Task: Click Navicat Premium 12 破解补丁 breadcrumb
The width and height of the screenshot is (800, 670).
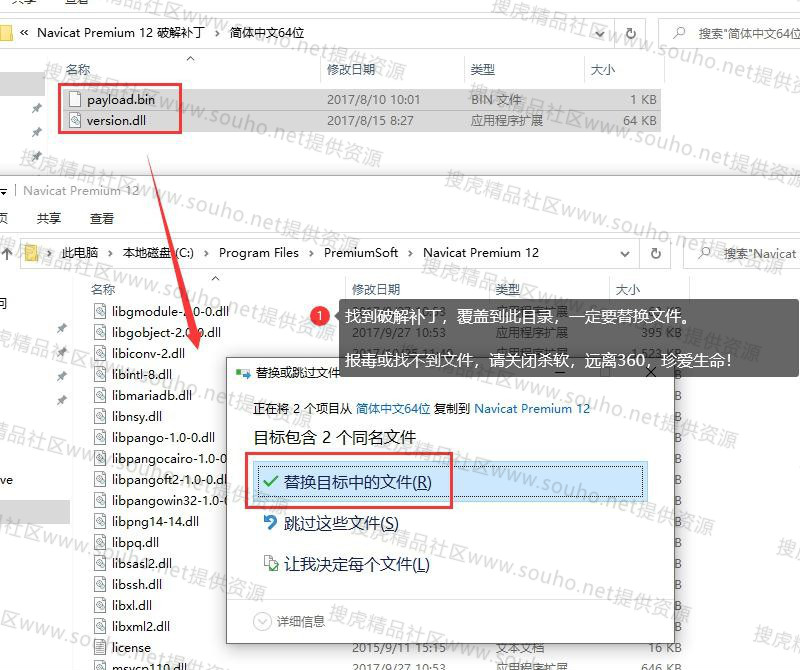Action: [x=120, y=33]
